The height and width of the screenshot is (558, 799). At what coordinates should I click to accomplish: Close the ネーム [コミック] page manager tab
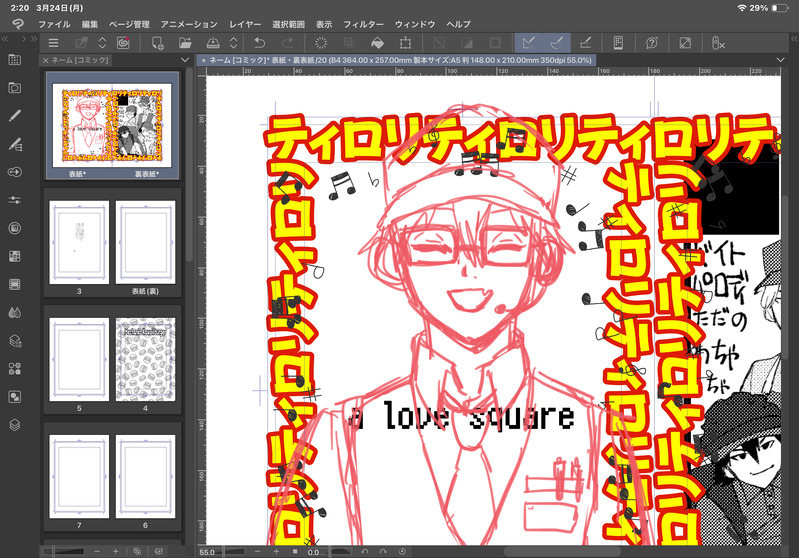[45, 60]
